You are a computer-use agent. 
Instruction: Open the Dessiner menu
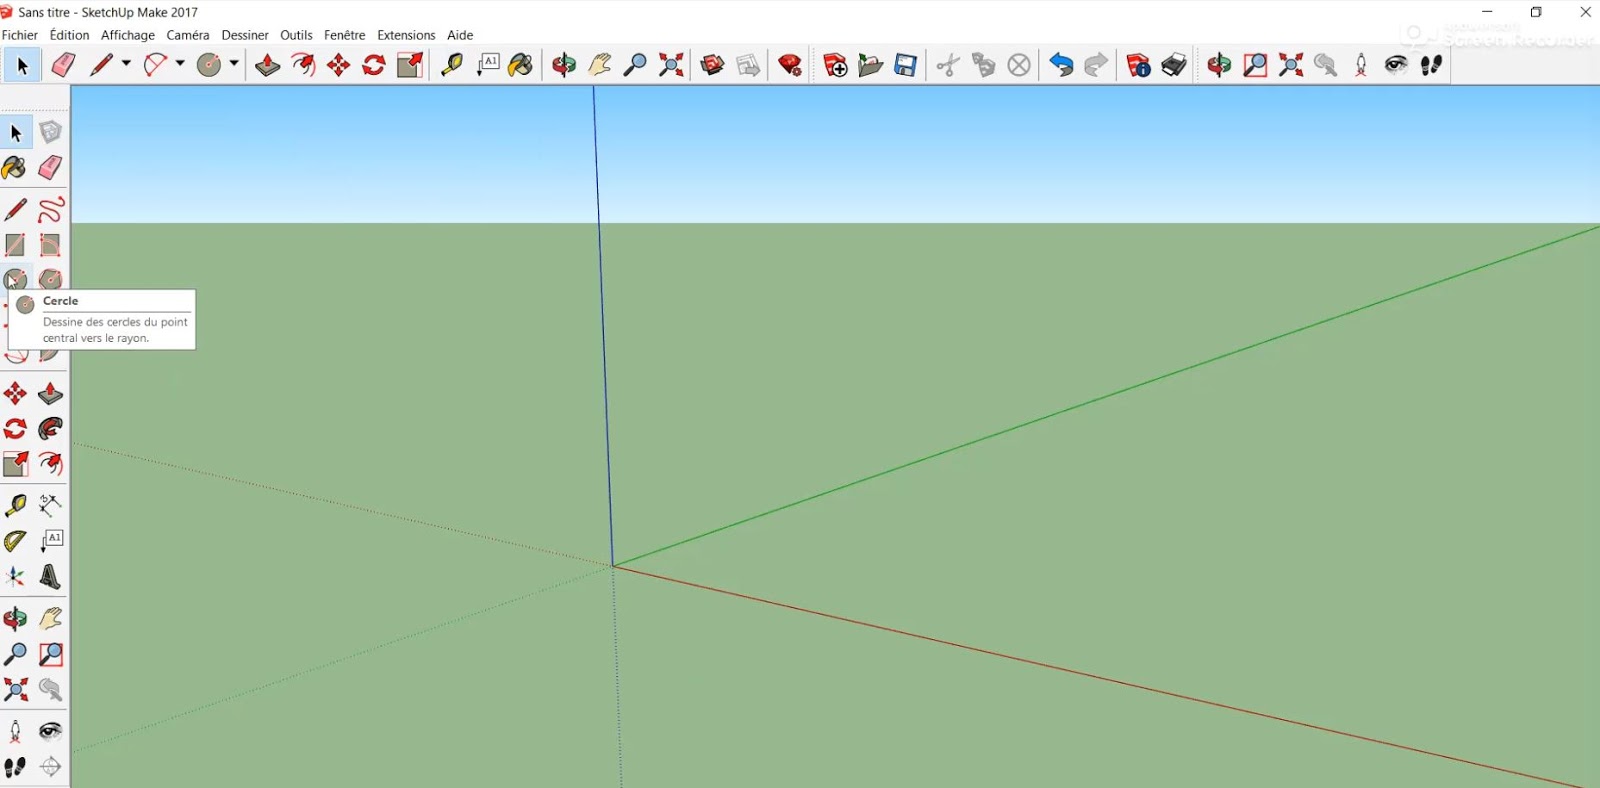245,35
